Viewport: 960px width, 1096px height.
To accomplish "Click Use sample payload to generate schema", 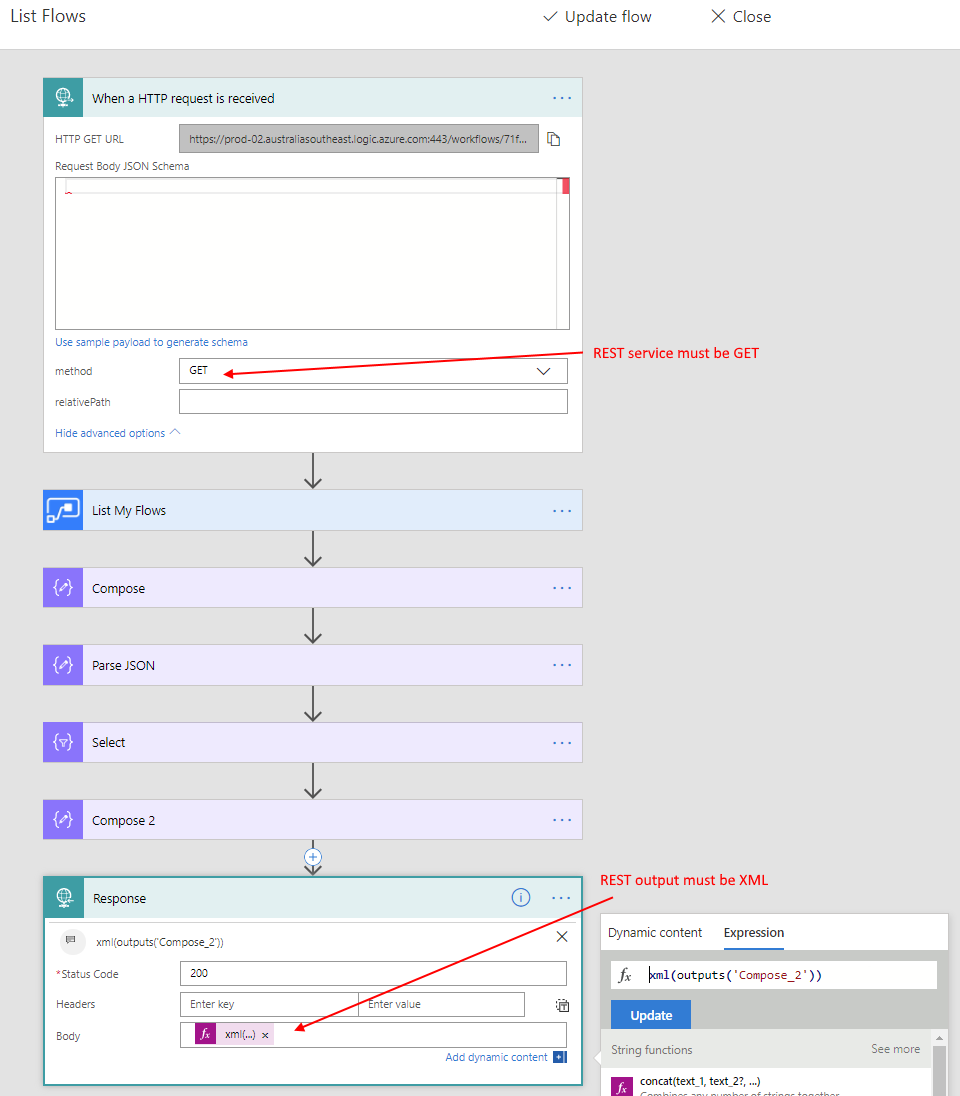I will point(151,342).
